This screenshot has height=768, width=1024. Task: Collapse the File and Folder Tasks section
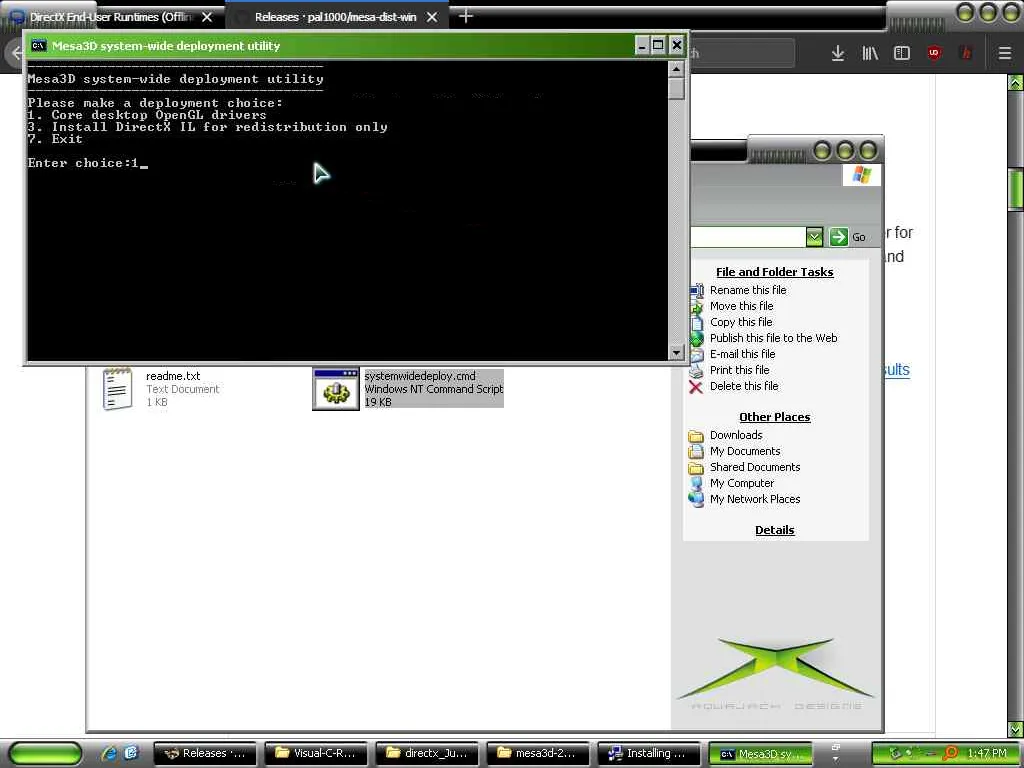click(x=775, y=272)
